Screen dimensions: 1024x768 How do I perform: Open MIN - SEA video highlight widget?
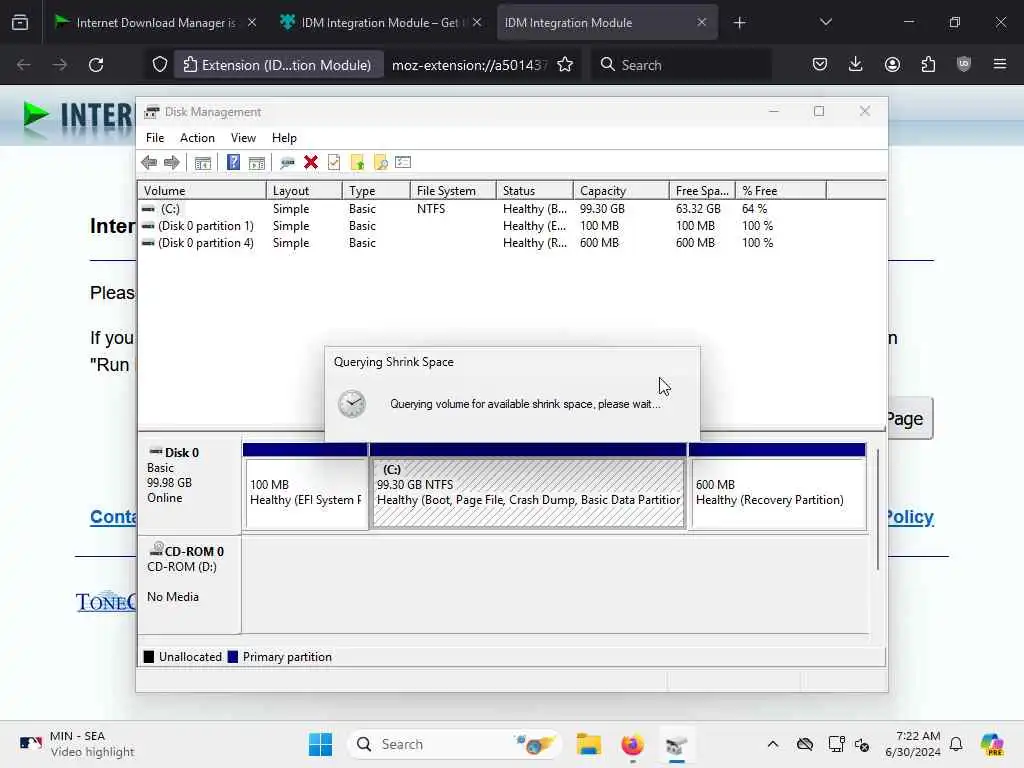[x=77, y=744]
